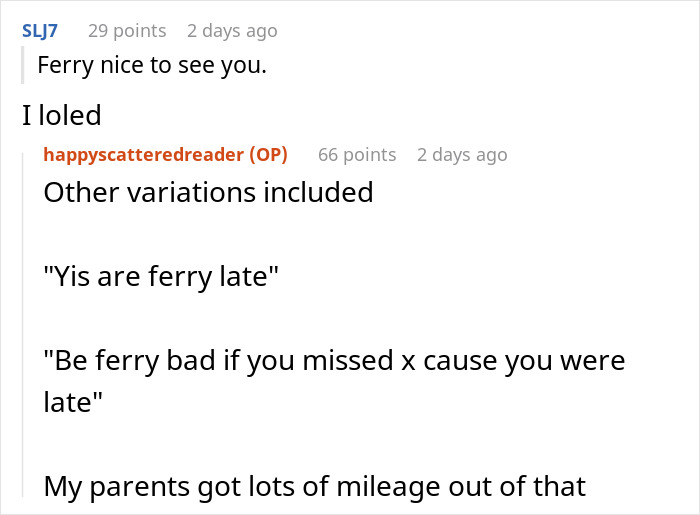Click the line 'My parents got lots of mileage'

tap(314, 486)
